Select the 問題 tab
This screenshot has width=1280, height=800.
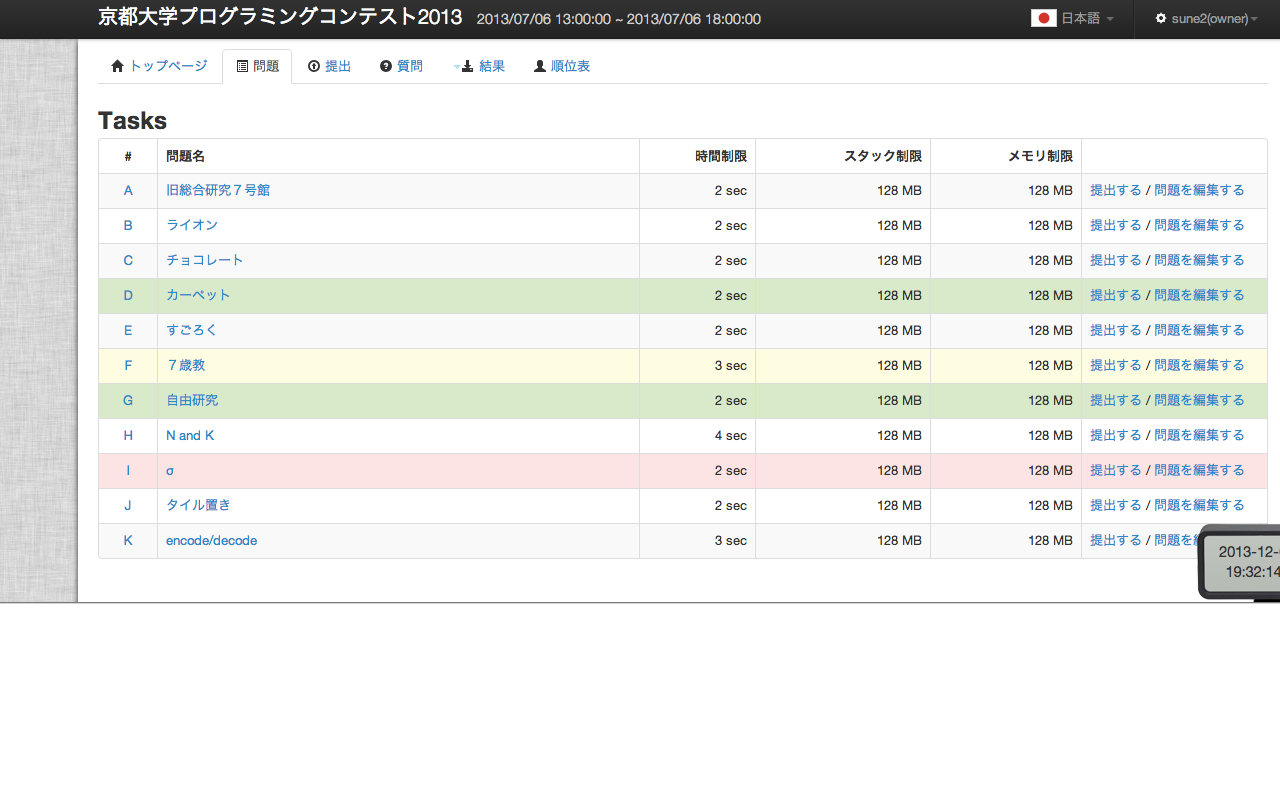257,66
